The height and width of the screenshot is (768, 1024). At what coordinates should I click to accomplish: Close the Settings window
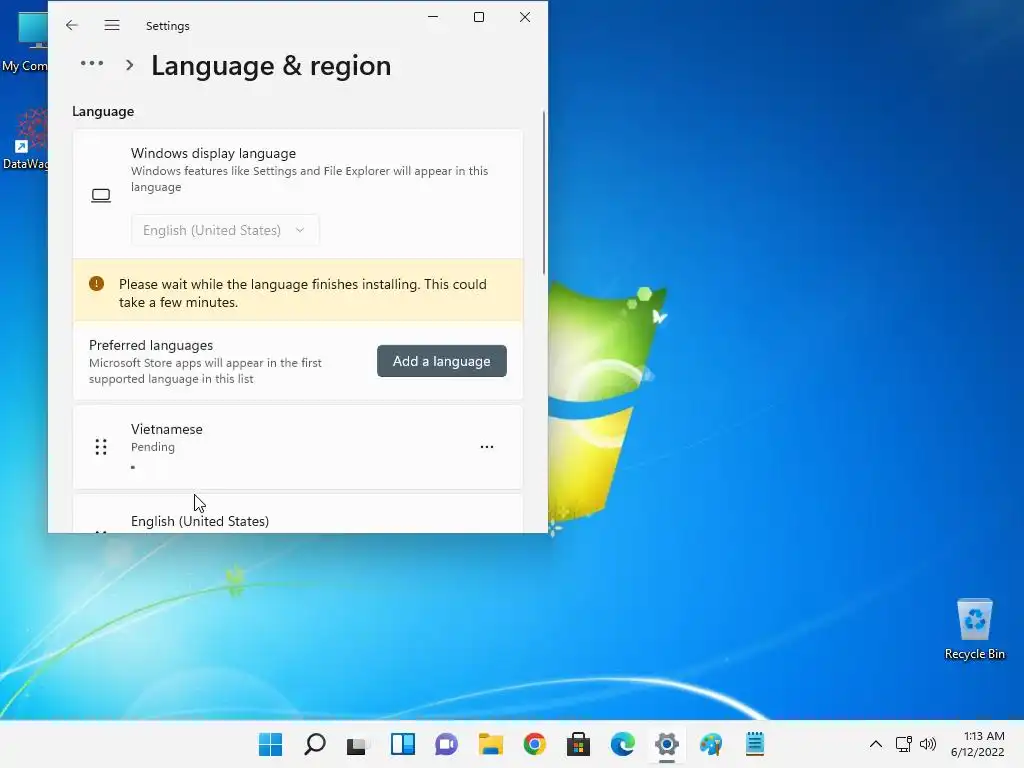[524, 17]
